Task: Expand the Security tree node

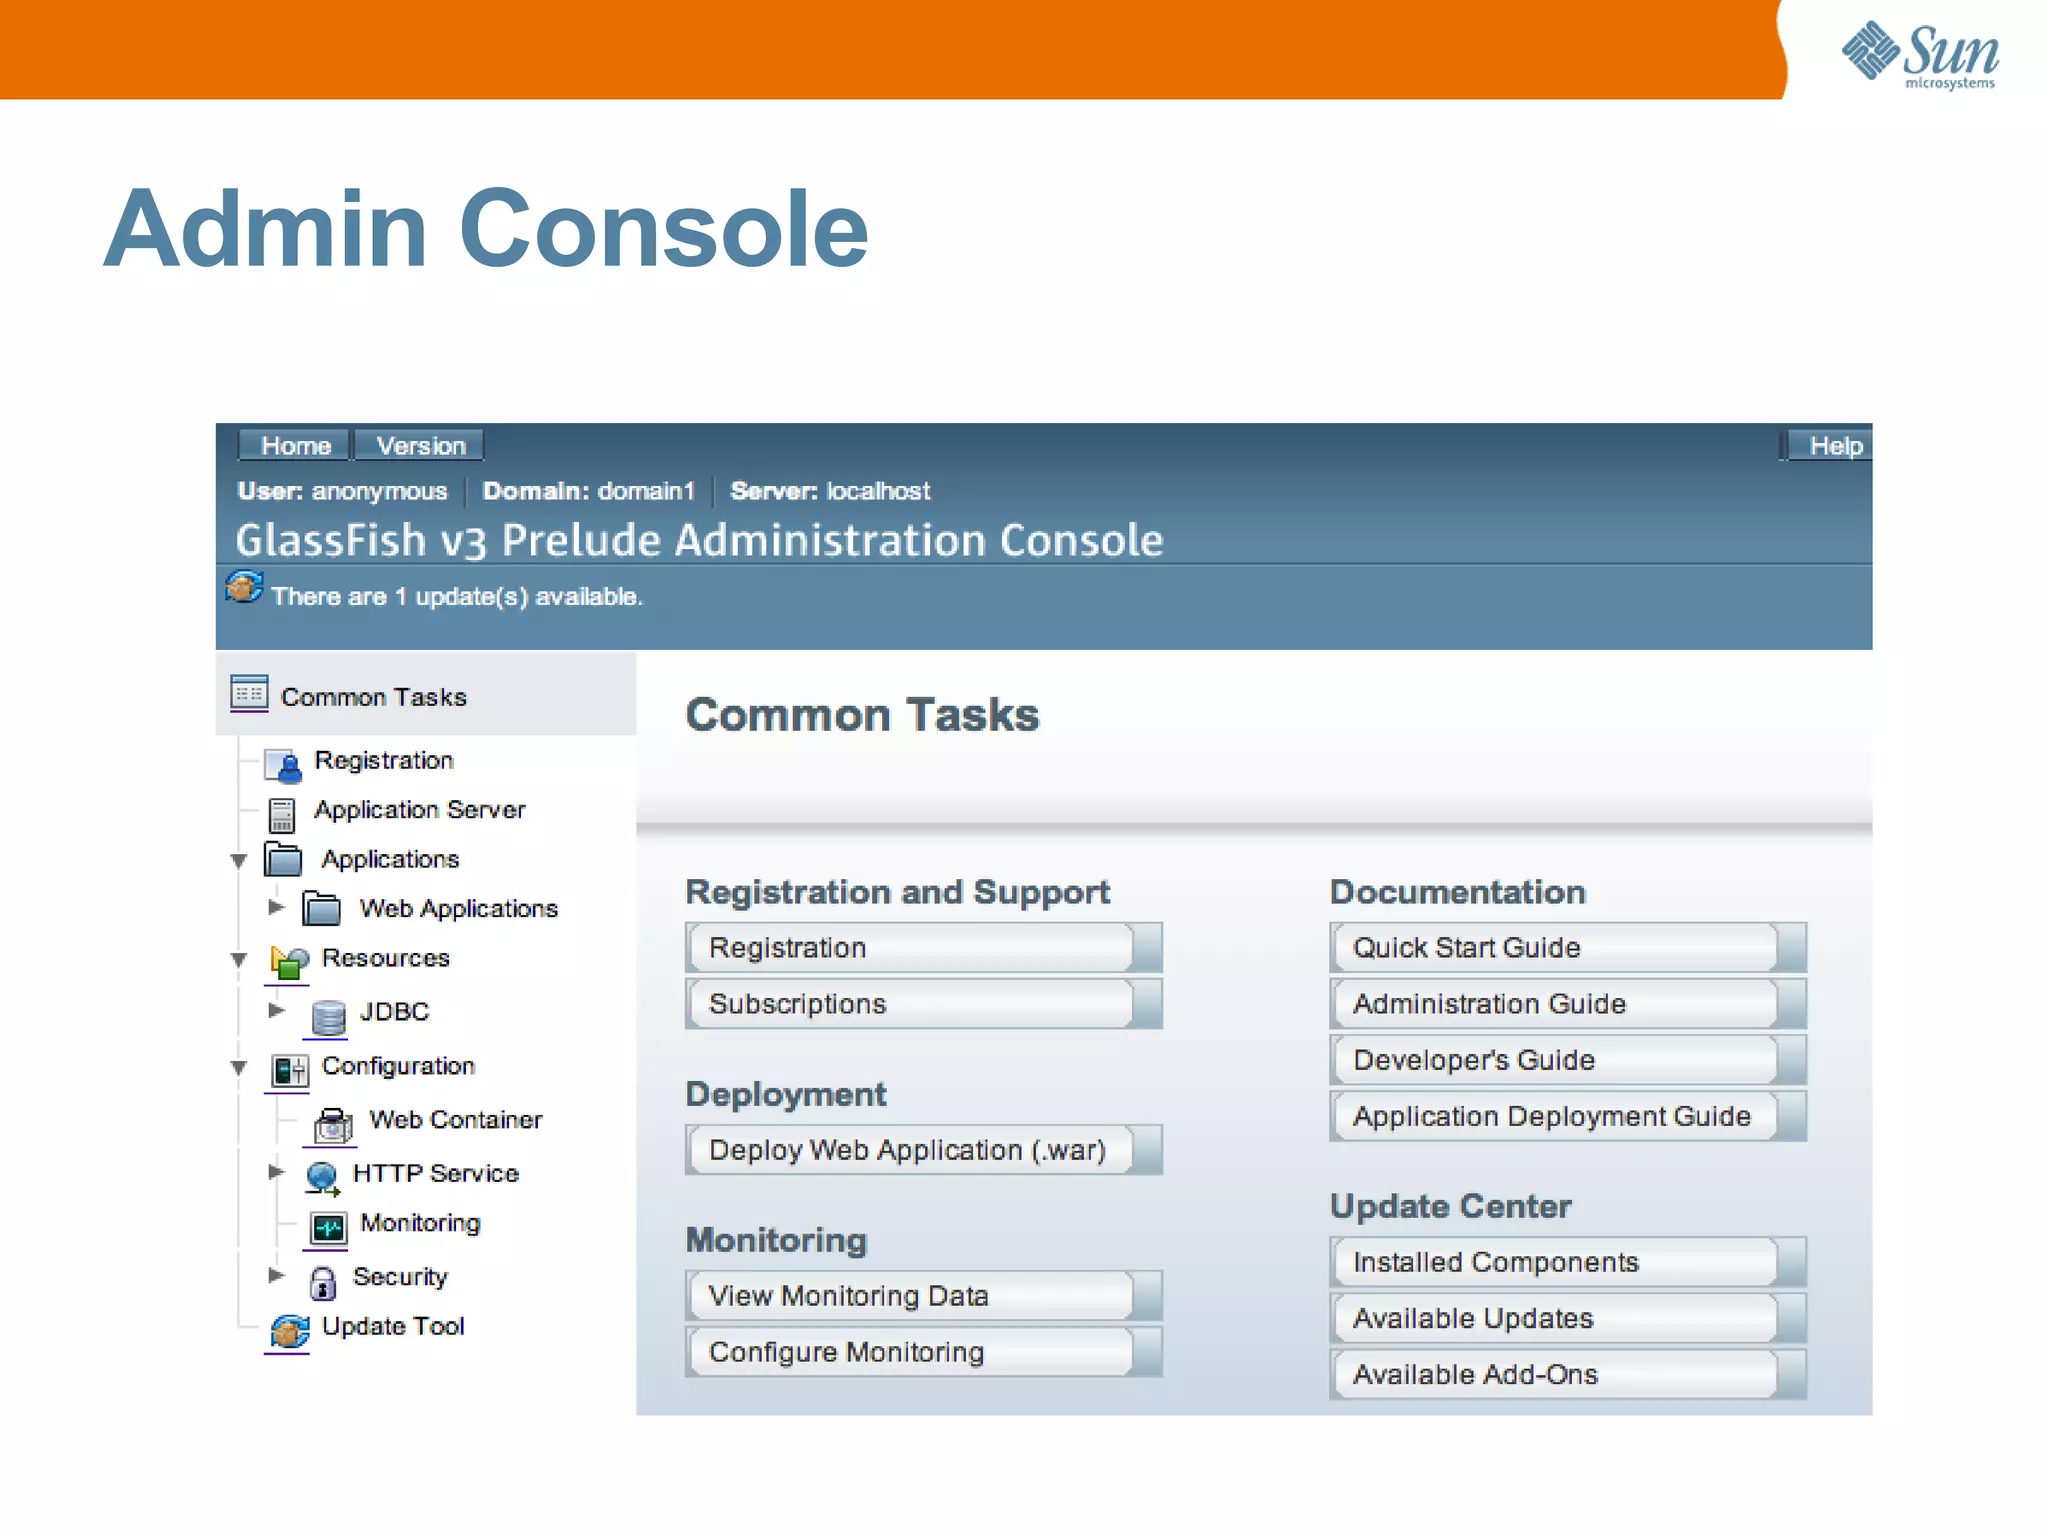Action: [276, 1275]
